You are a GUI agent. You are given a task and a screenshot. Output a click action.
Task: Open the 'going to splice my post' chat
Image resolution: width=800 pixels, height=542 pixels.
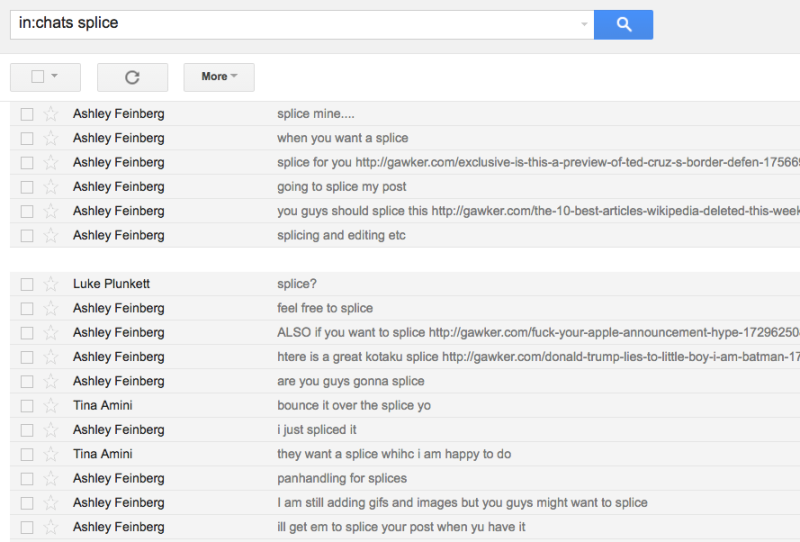click(341, 187)
